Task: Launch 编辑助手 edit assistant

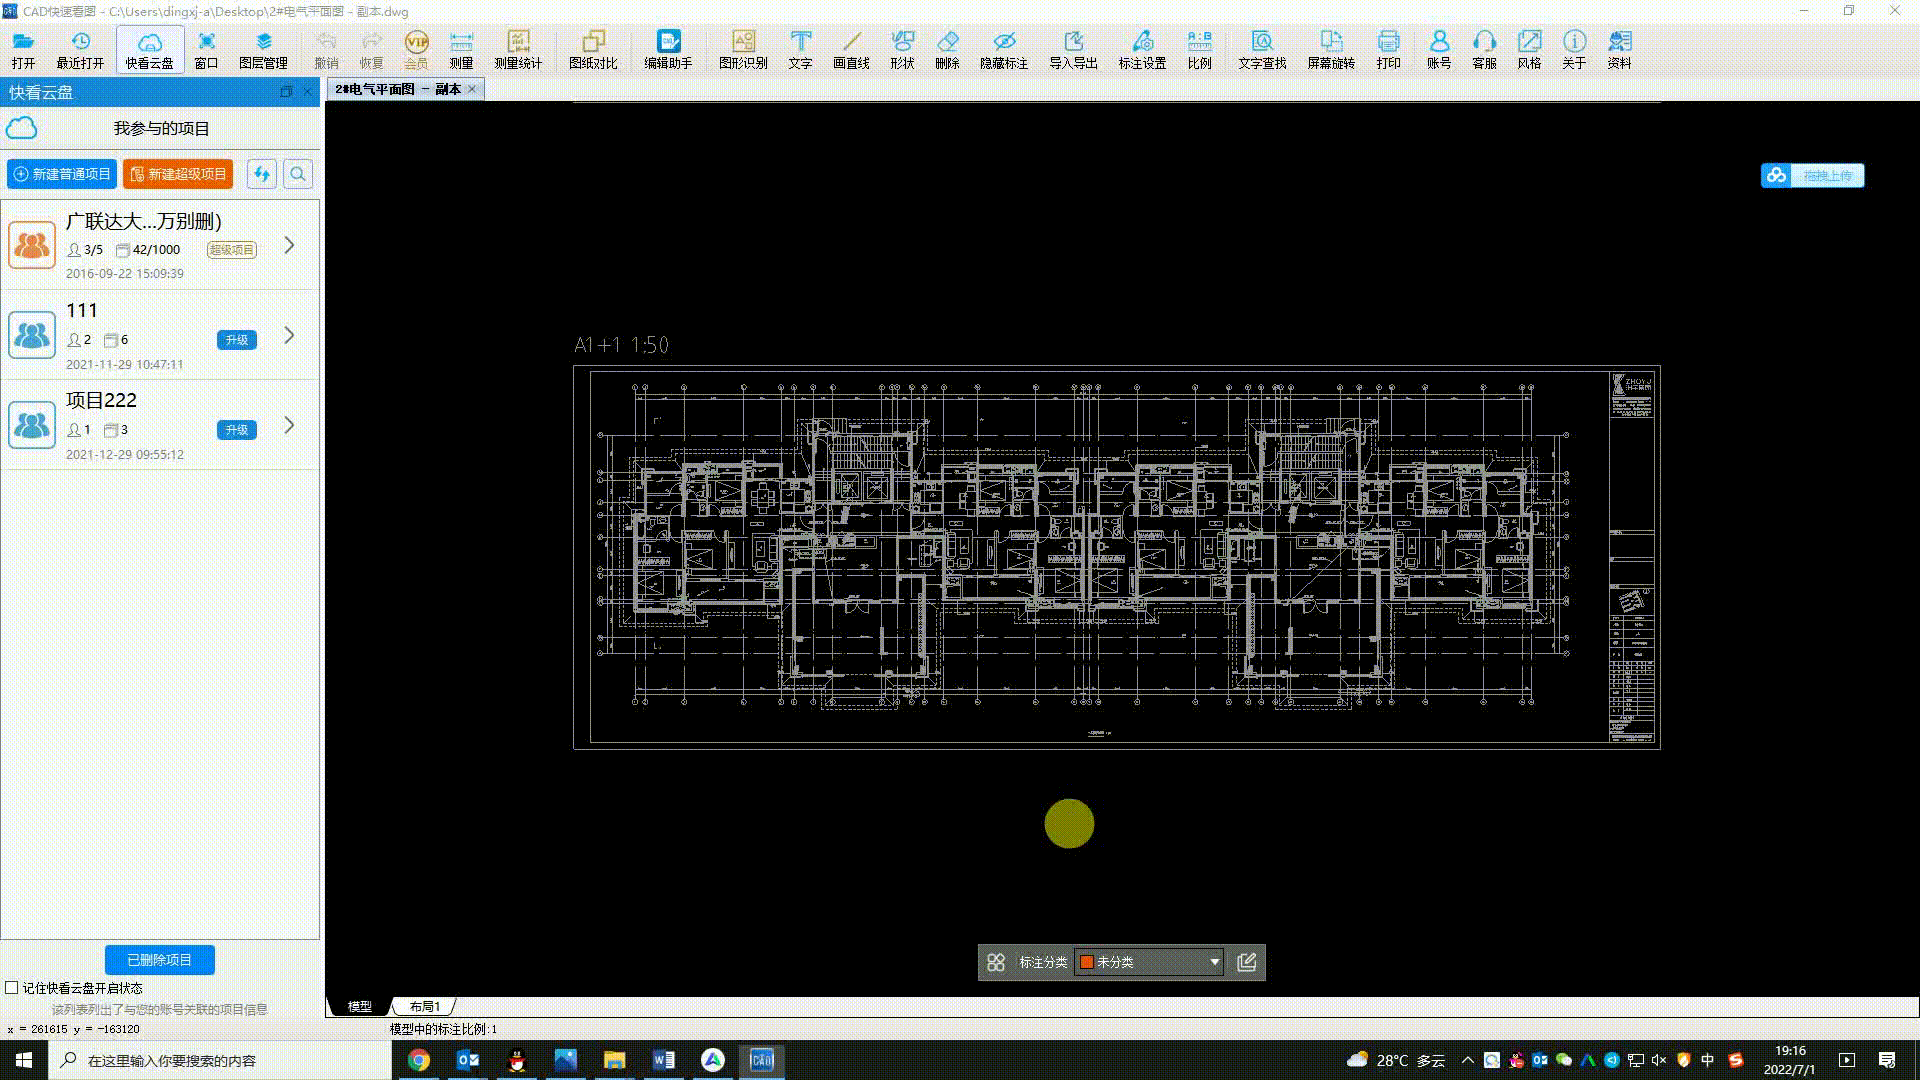Action: [x=668, y=49]
